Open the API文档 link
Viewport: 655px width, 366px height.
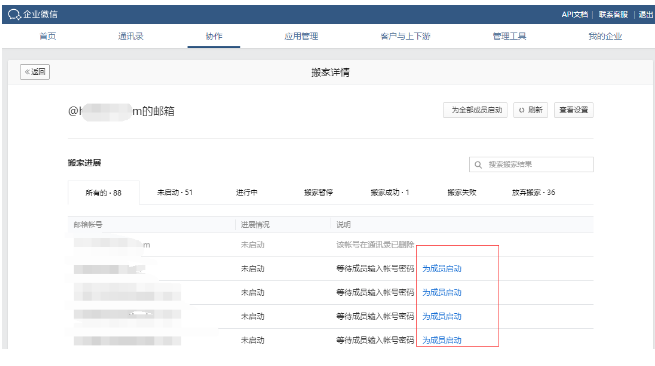(x=574, y=15)
